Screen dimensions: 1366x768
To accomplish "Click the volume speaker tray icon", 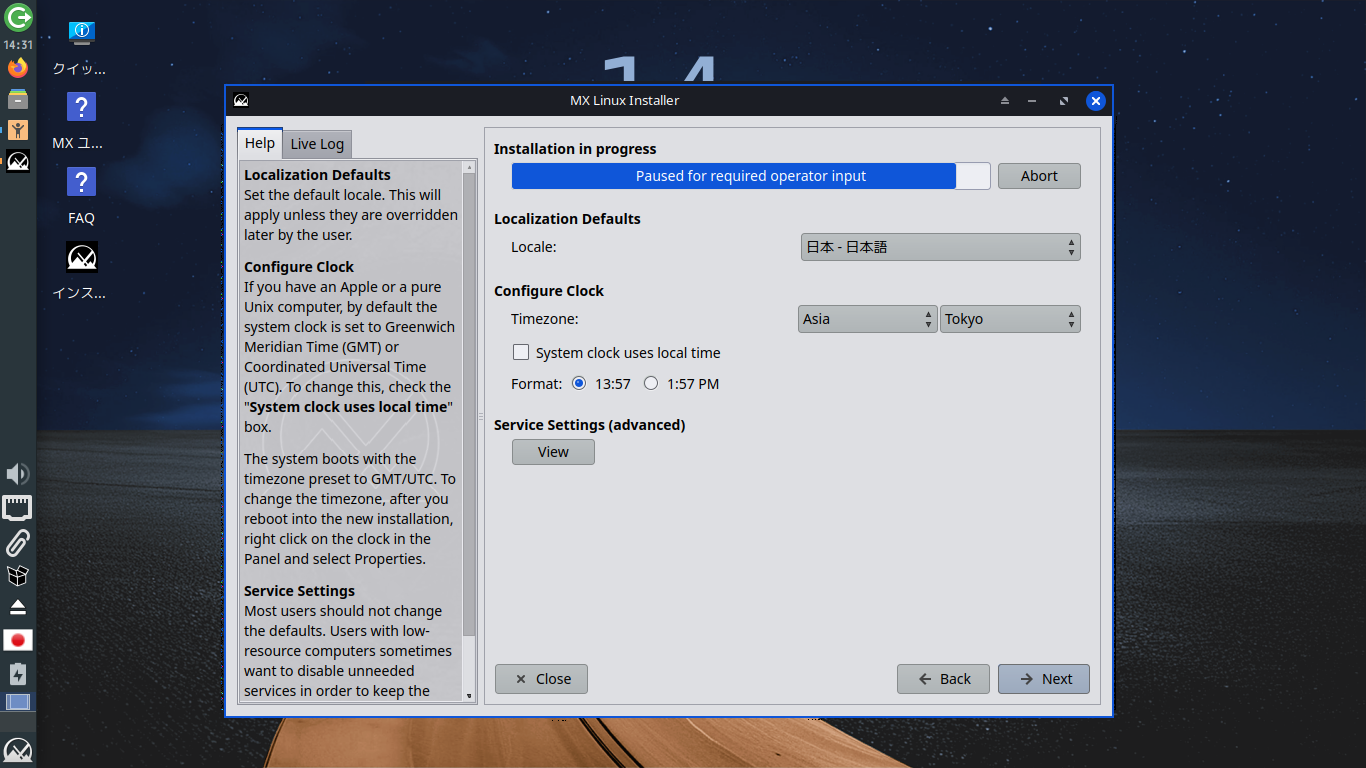I will pos(18,474).
